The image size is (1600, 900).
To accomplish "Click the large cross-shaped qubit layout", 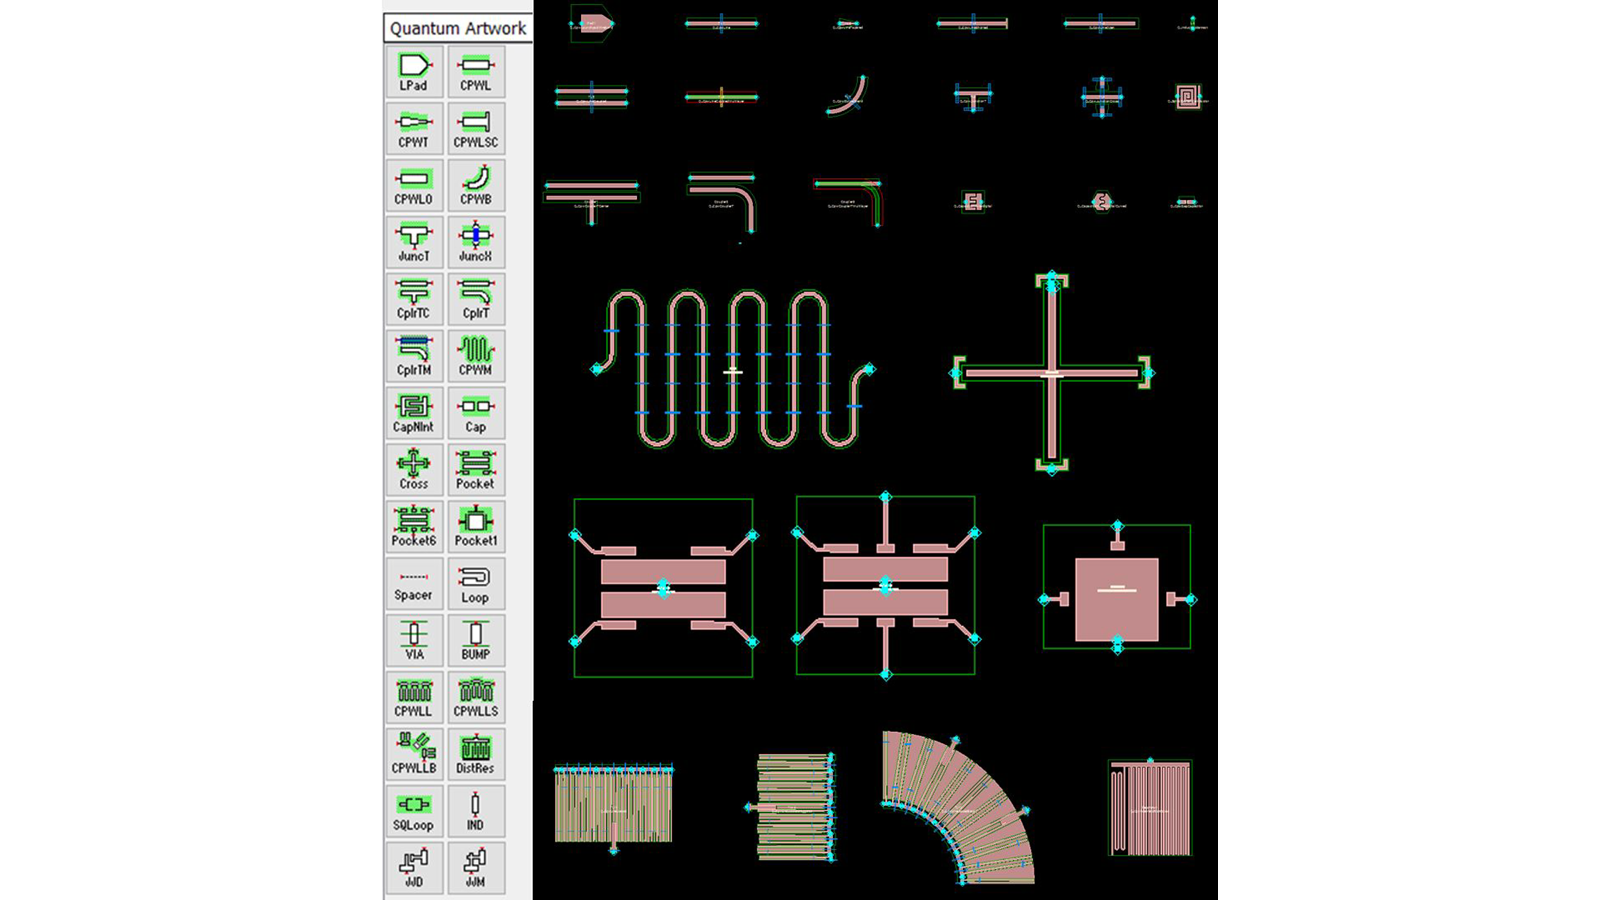I will click(1052, 370).
